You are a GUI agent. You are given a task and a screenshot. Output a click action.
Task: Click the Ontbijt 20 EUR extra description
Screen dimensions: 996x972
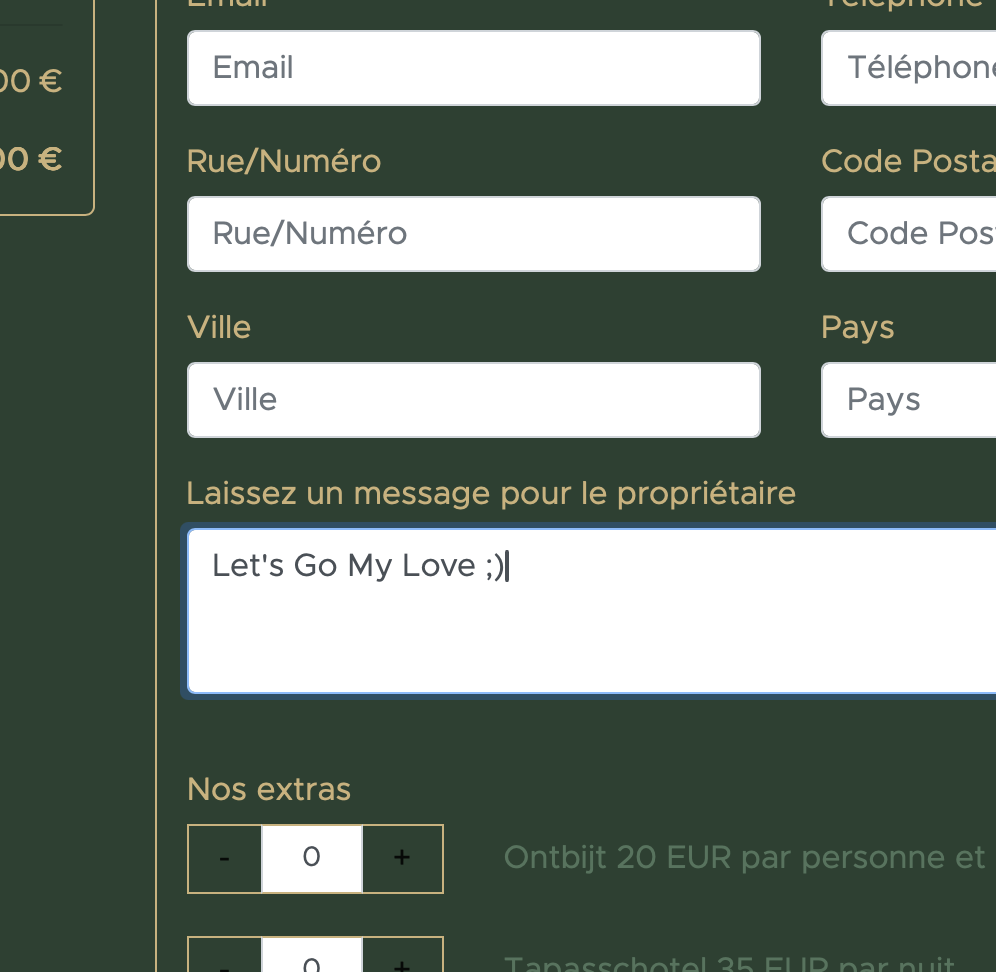pos(744,858)
